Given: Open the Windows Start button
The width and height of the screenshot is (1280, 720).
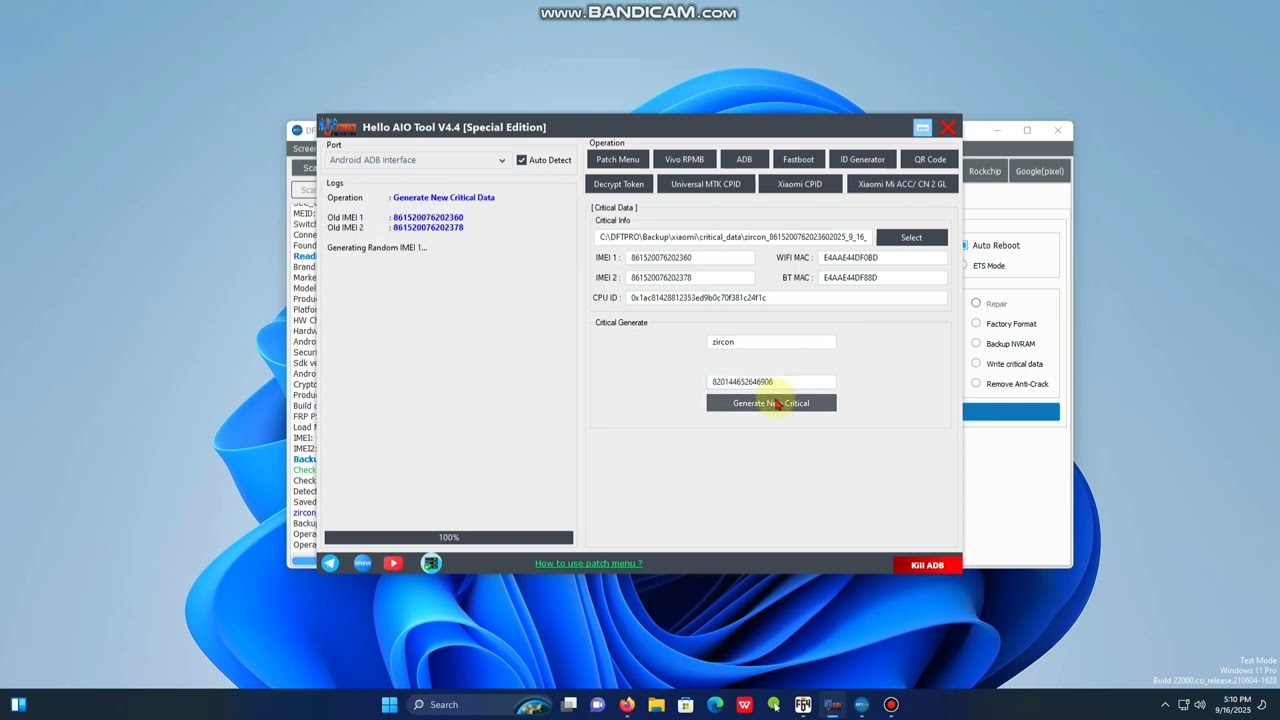Looking at the screenshot, I should click(x=389, y=704).
